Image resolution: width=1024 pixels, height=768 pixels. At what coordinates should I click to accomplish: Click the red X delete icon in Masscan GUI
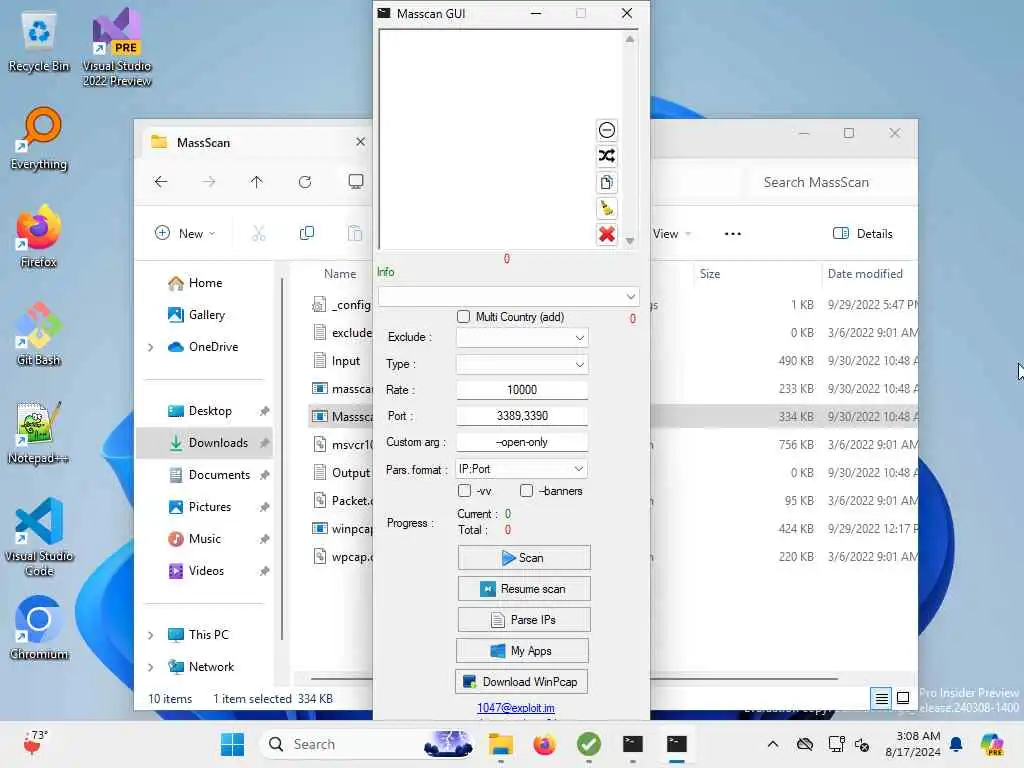click(x=607, y=234)
